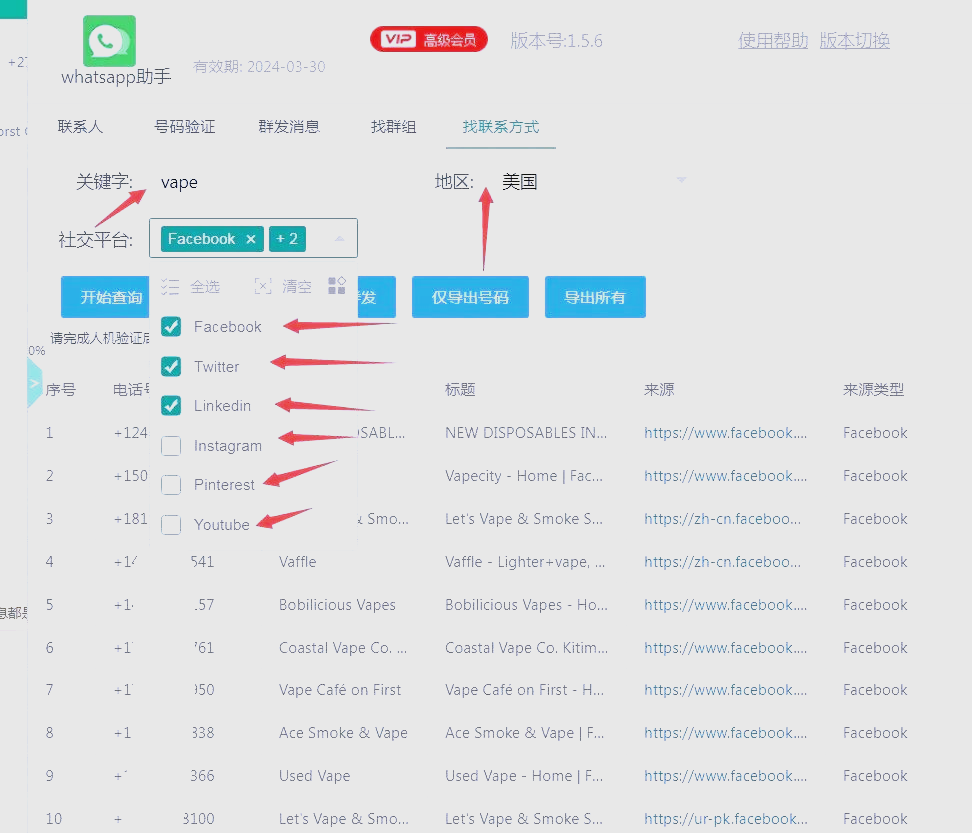Uncheck the Facebook checkbox
Viewport: 972px width, 833px height.
pos(171,327)
